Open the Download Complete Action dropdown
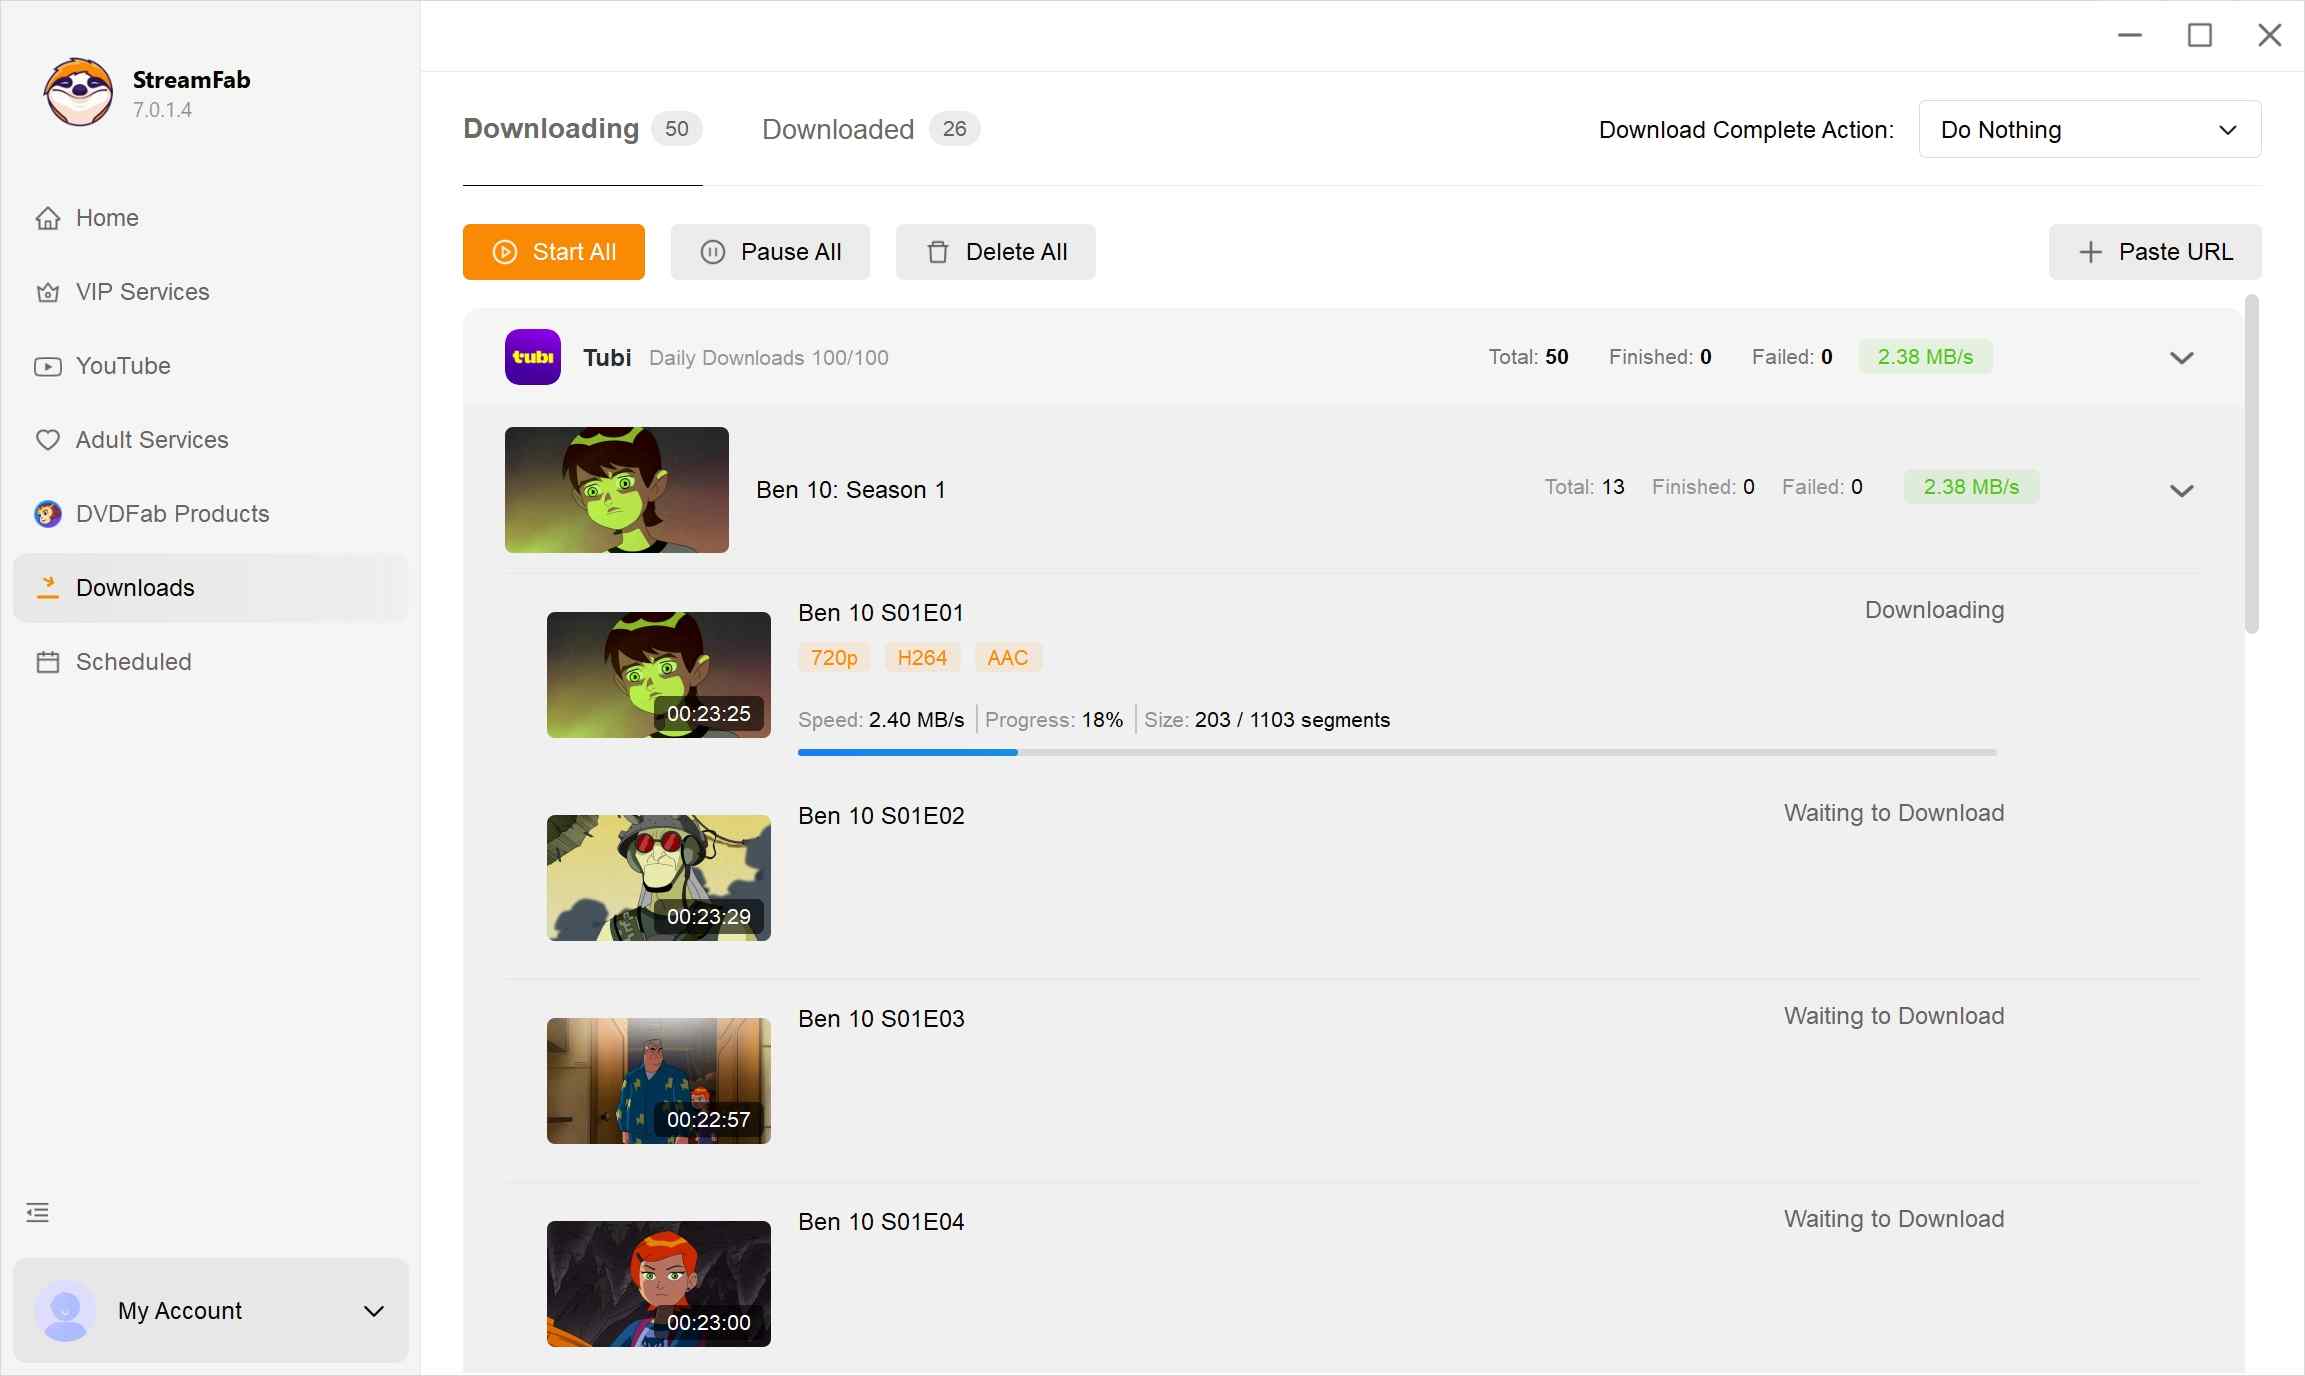Viewport: 2305px width, 1376px height. coord(2088,129)
